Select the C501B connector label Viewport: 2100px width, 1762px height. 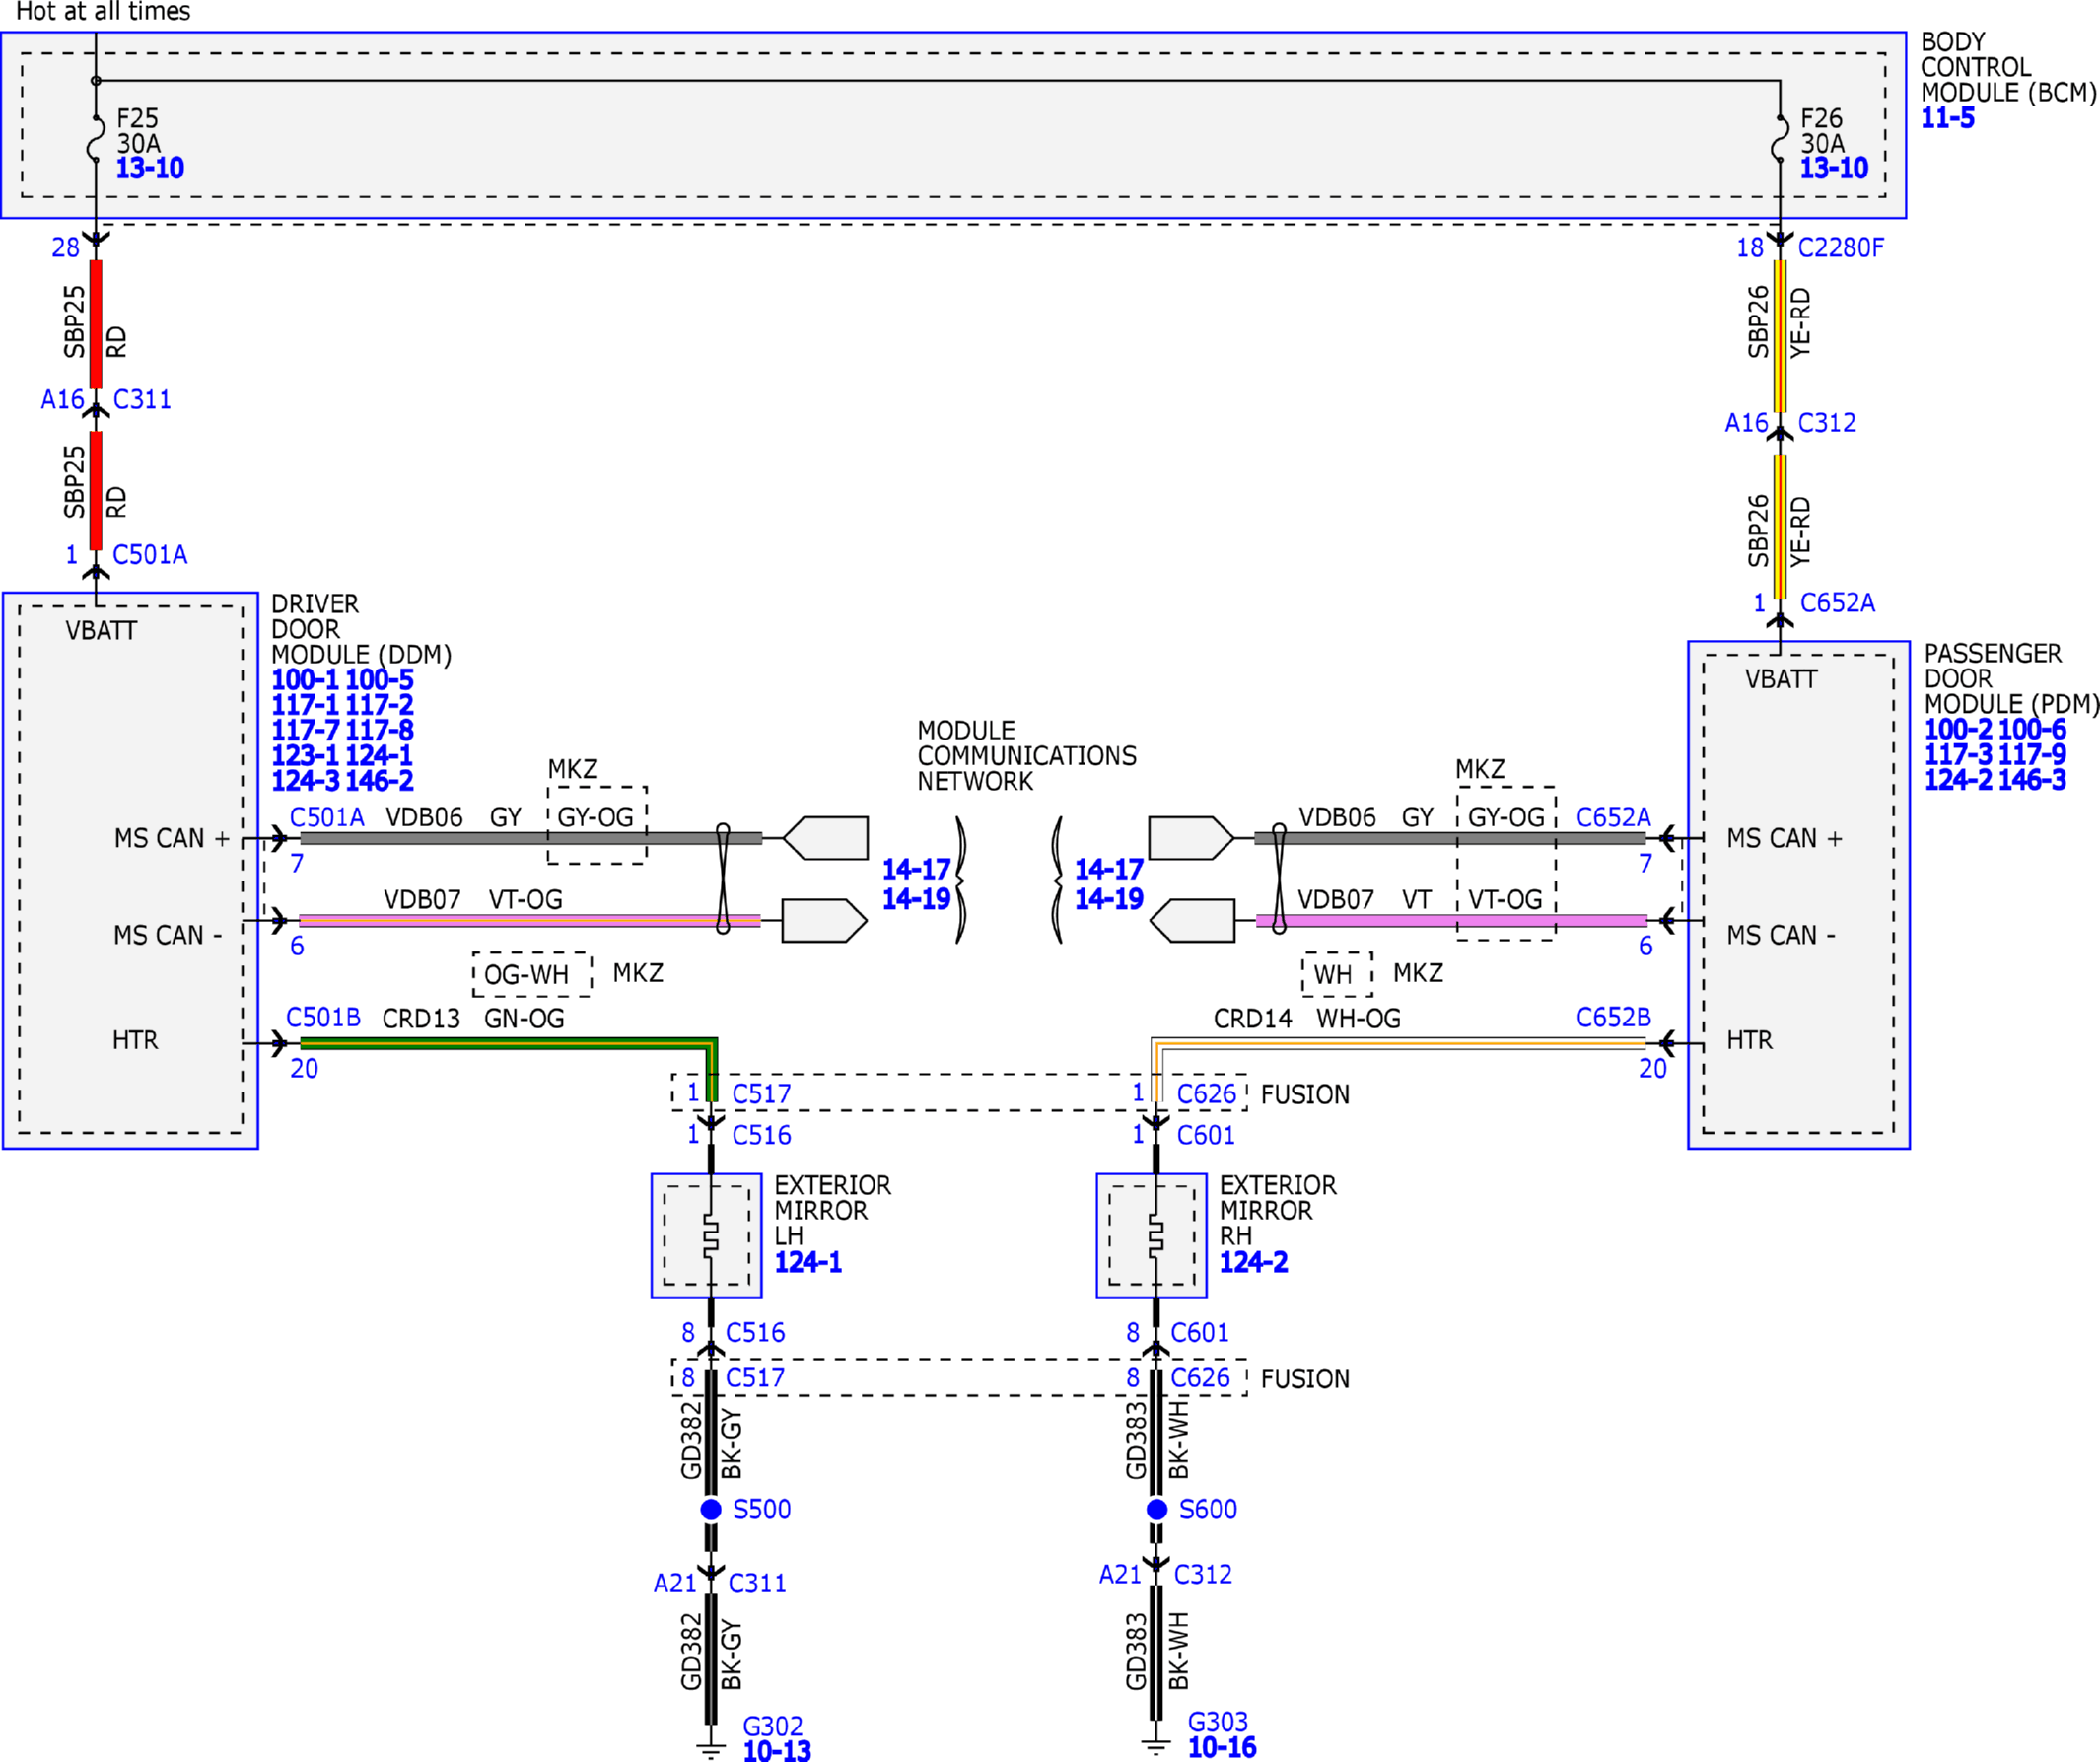[x=323, y=1017]
